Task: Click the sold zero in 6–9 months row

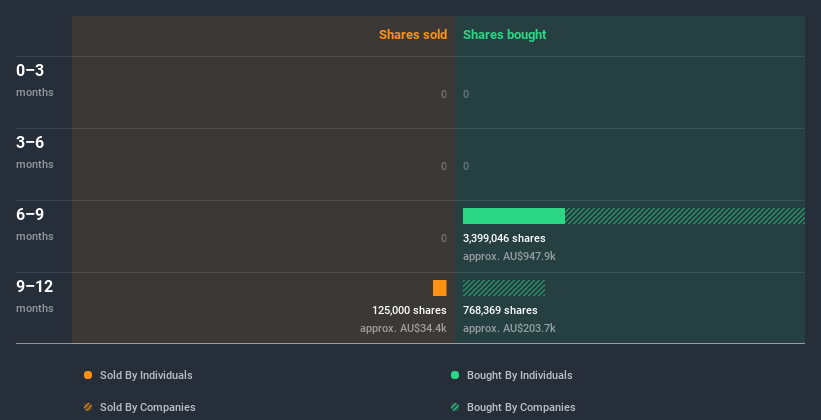Action: [444, 238]
